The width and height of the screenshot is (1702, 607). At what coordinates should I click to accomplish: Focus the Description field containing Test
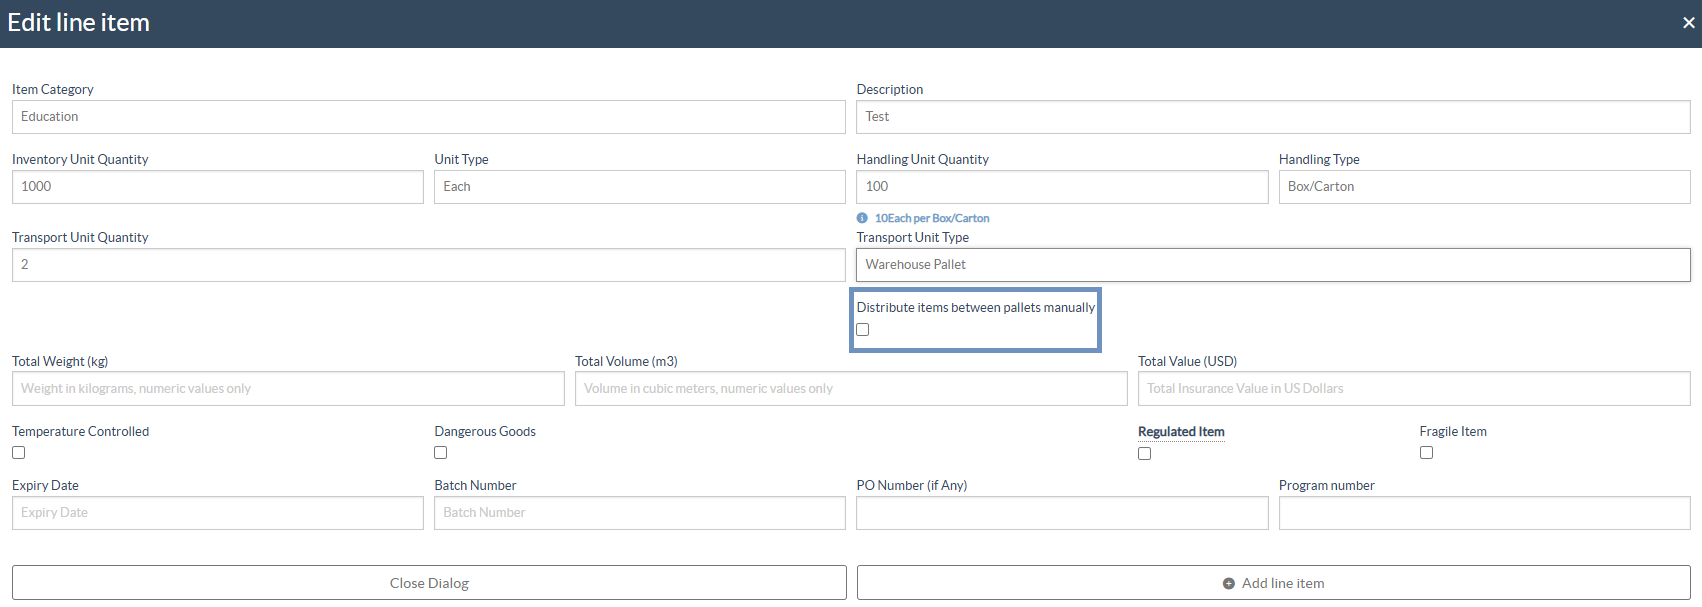pyautogui.click(x=1272, y=117)
